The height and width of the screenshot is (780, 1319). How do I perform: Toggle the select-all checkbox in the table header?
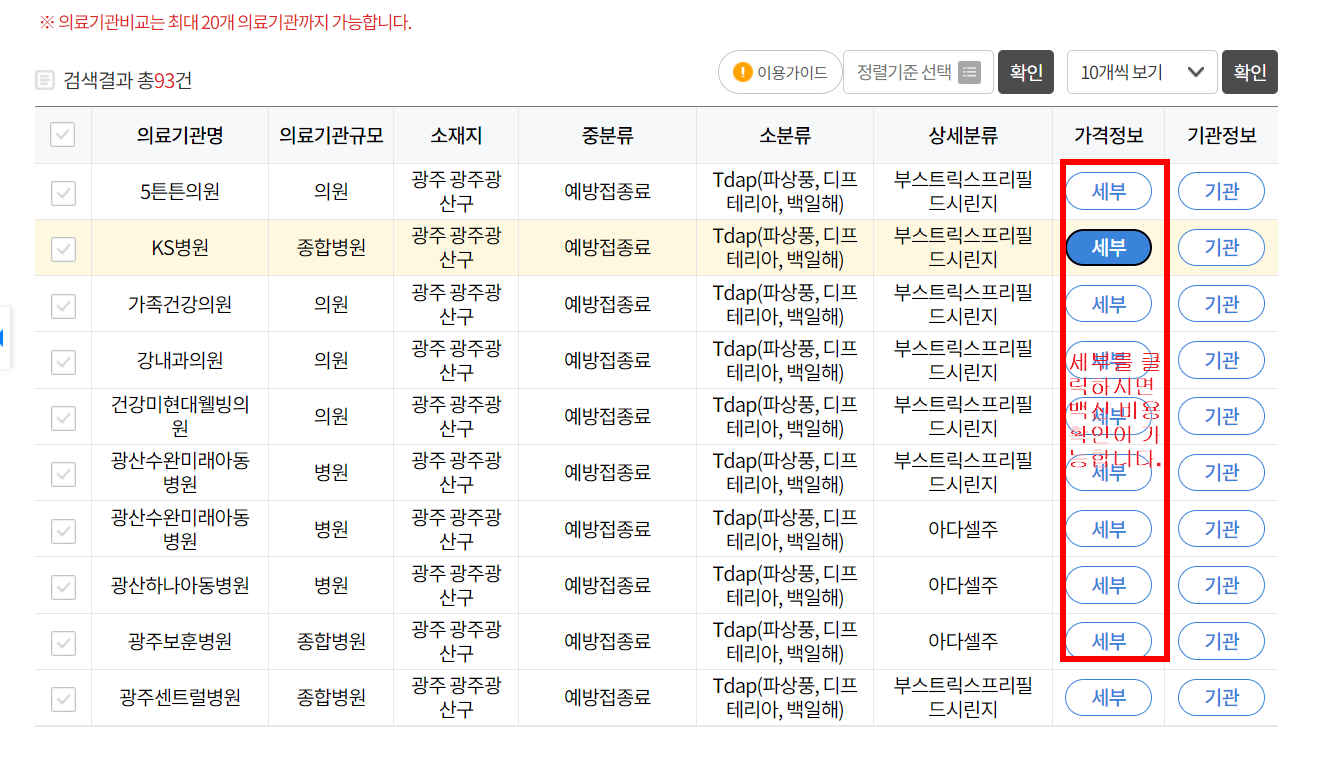(x=63, y=135)
